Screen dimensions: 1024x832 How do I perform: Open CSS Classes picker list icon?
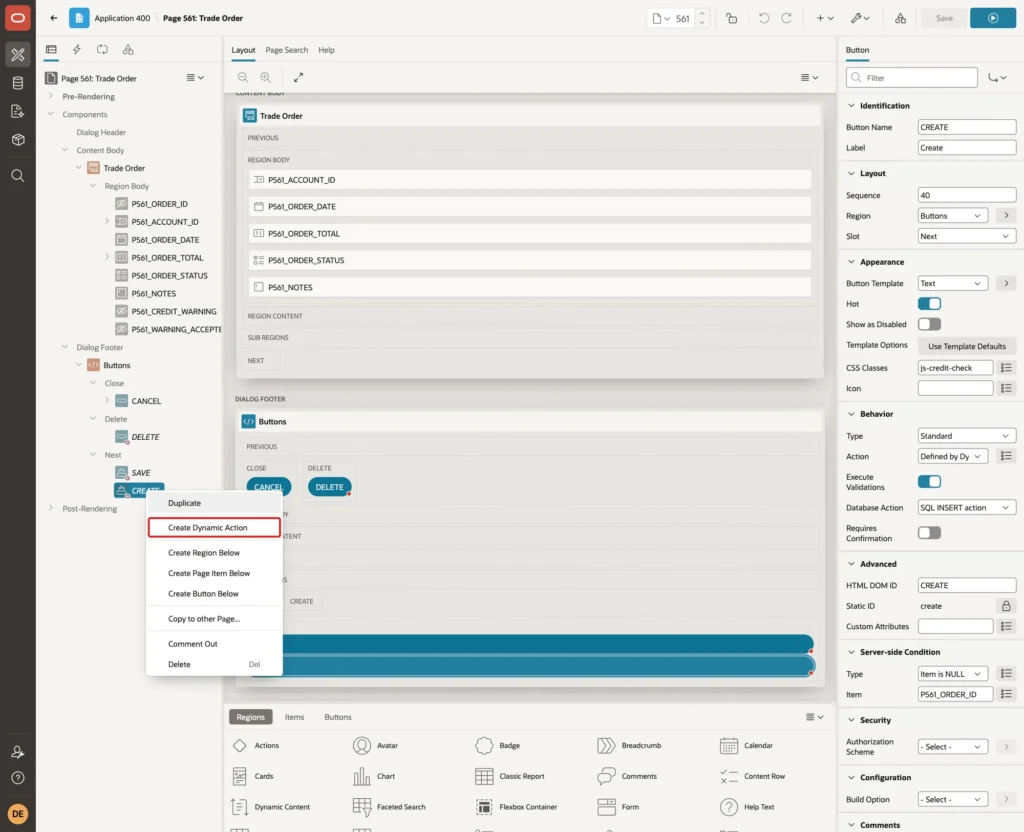[1006, 368]
